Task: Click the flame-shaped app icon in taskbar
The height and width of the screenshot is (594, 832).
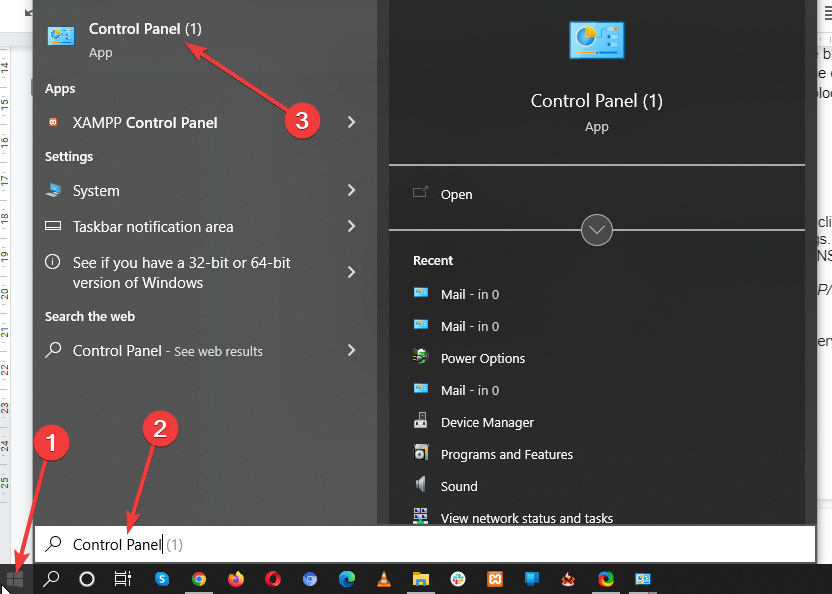Action: click(568, 579)
